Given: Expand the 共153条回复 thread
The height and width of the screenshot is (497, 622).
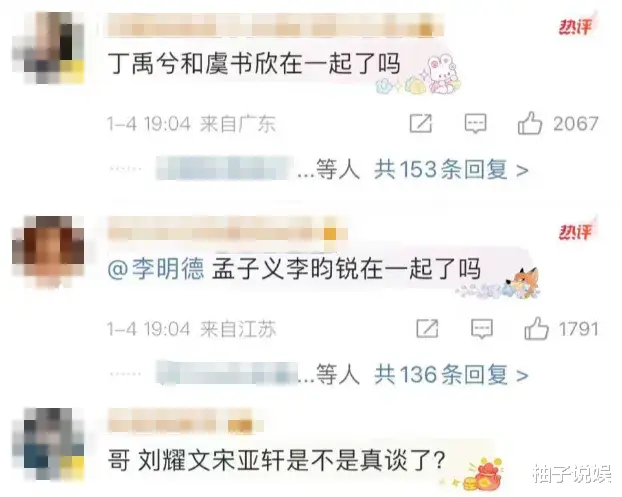Looking at the screenshot, I should pos(451,170).
